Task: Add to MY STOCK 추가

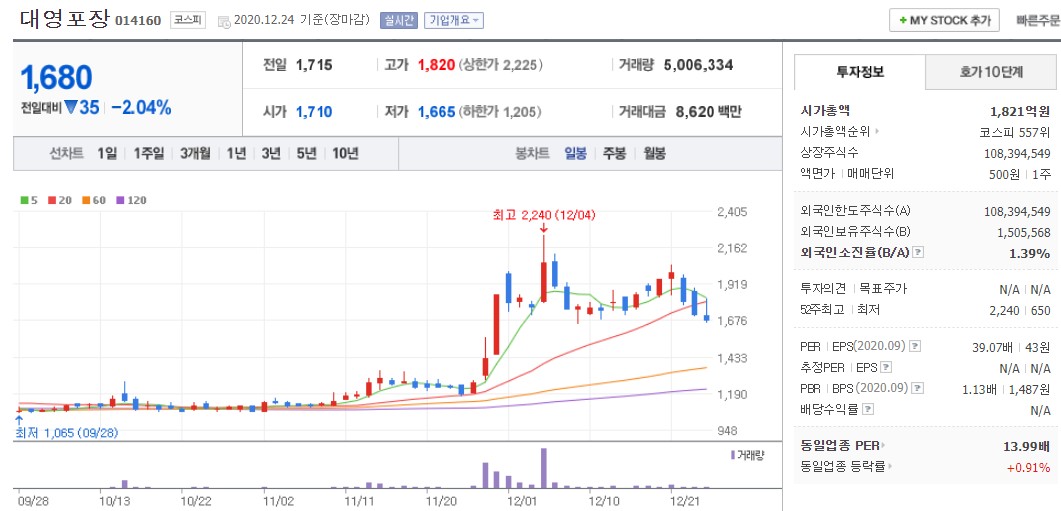Action: [944, 20]
